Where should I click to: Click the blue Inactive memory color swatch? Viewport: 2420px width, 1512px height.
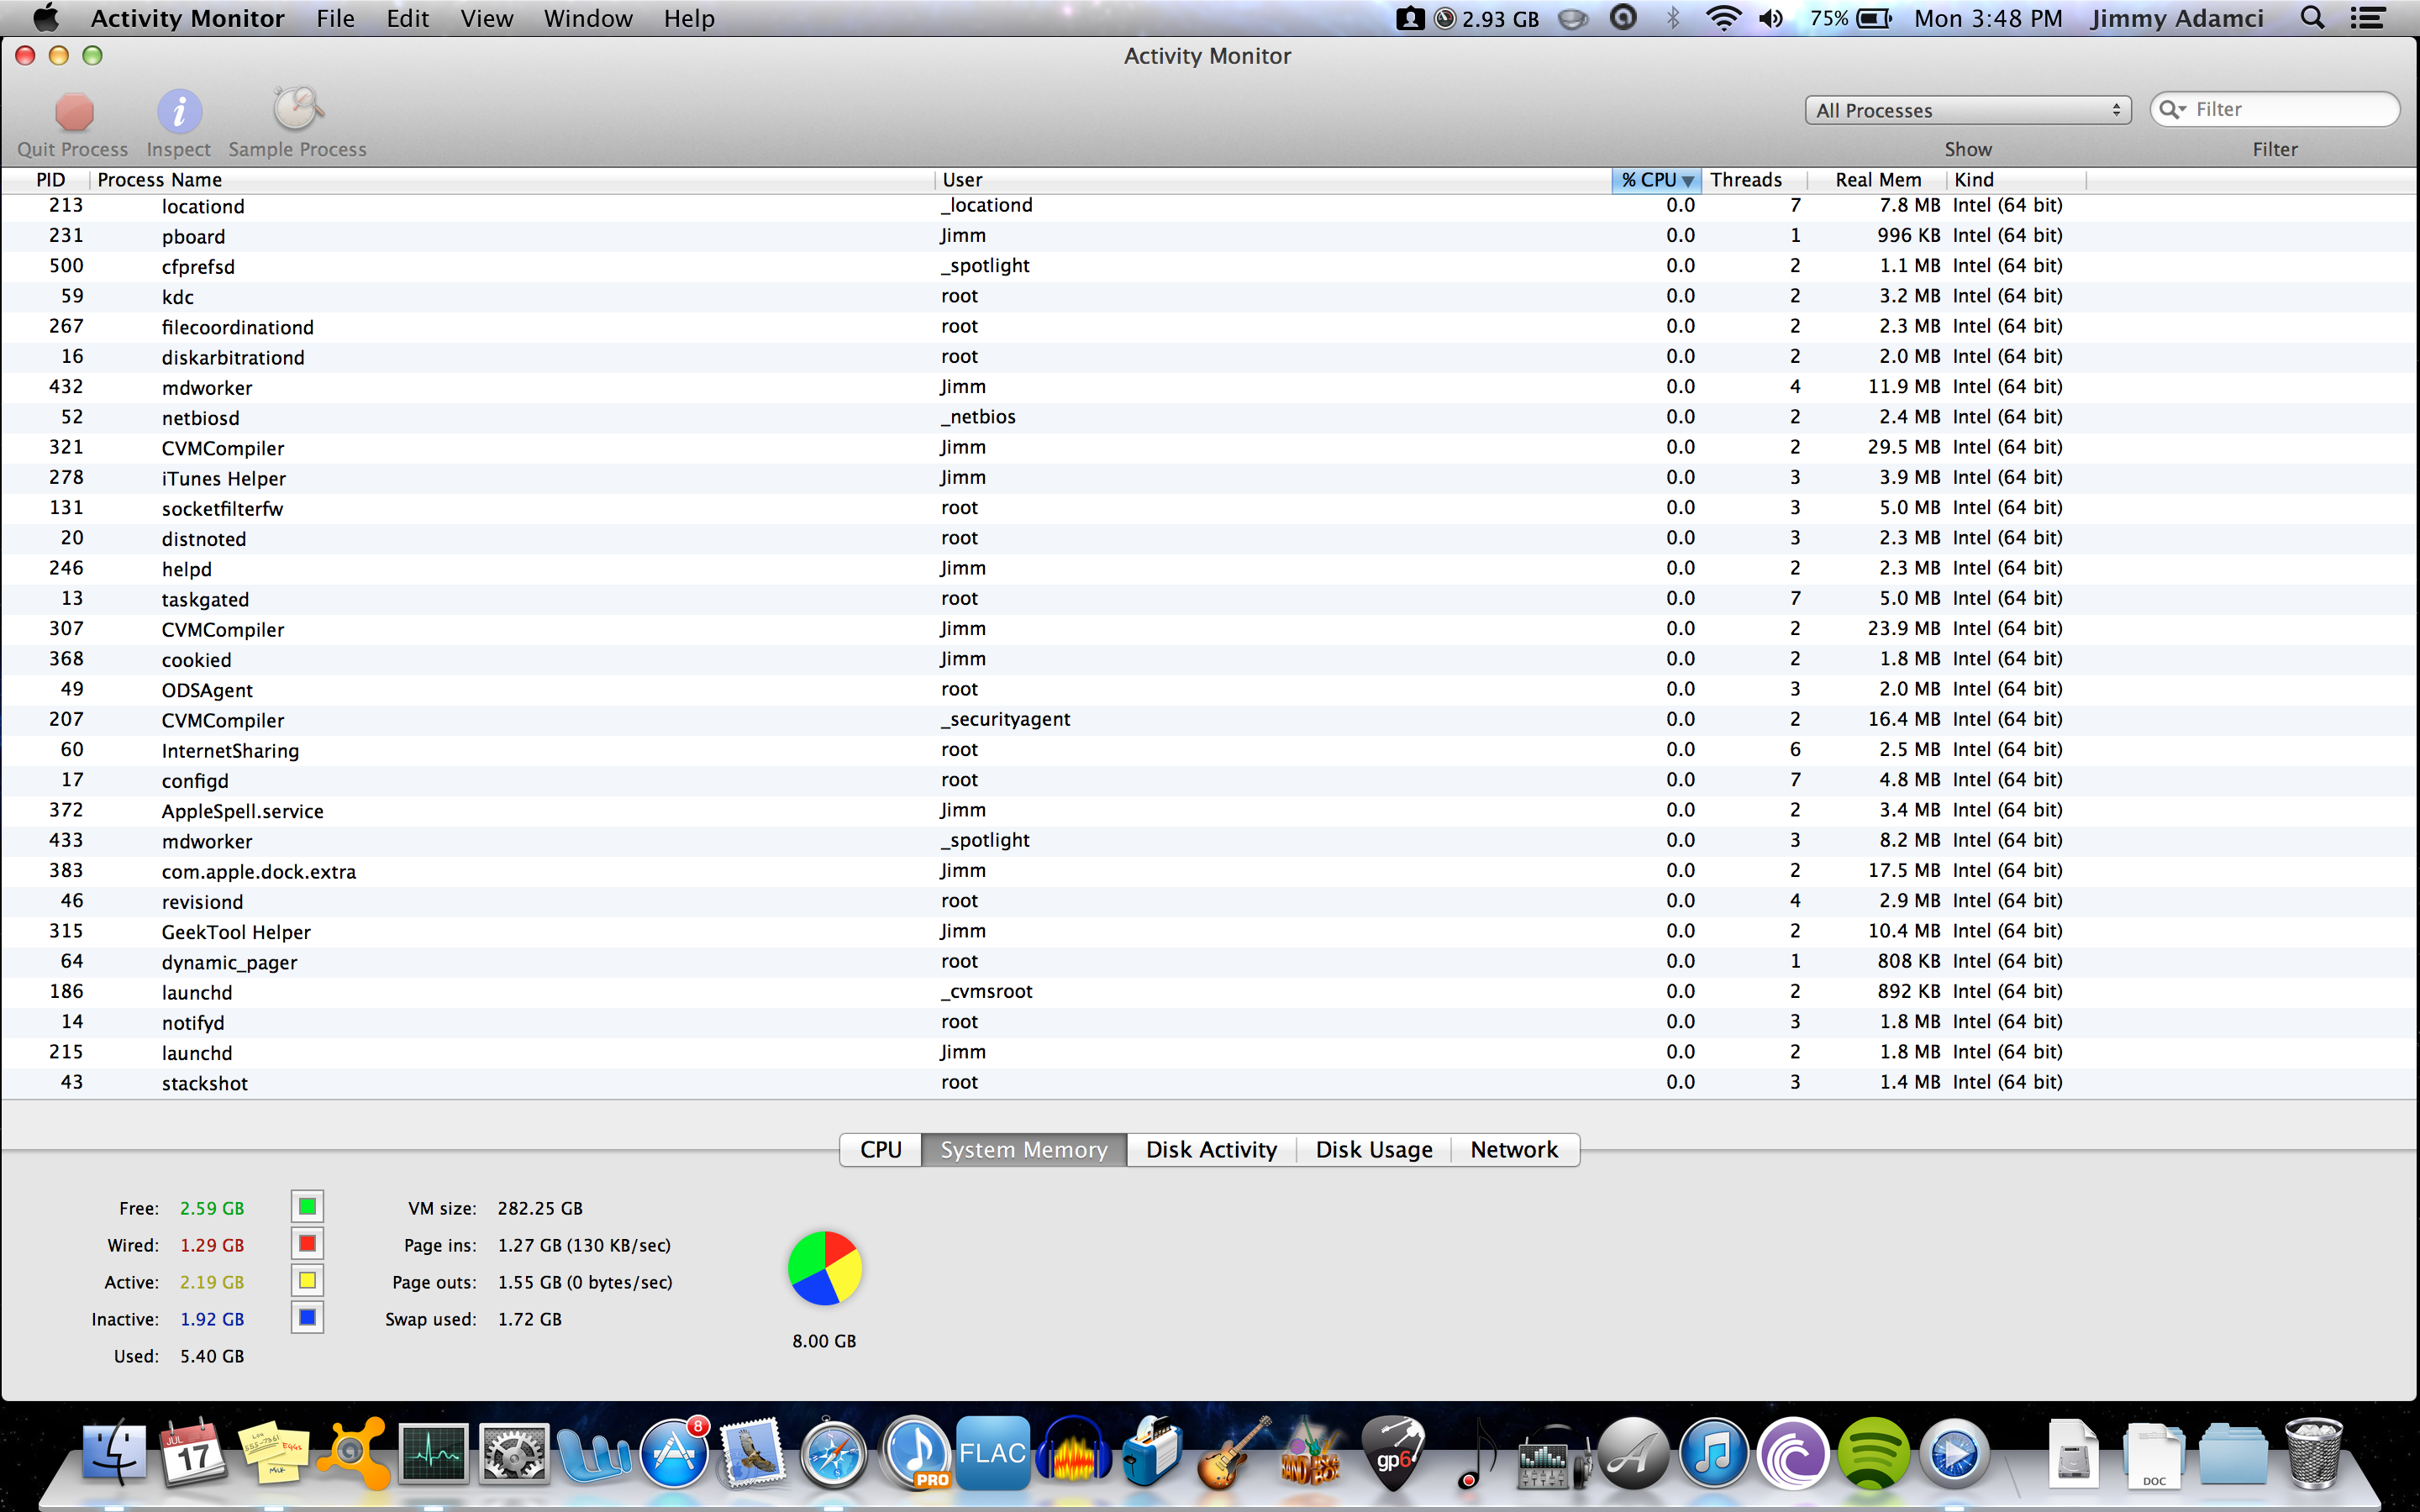tap(307, 1318)
